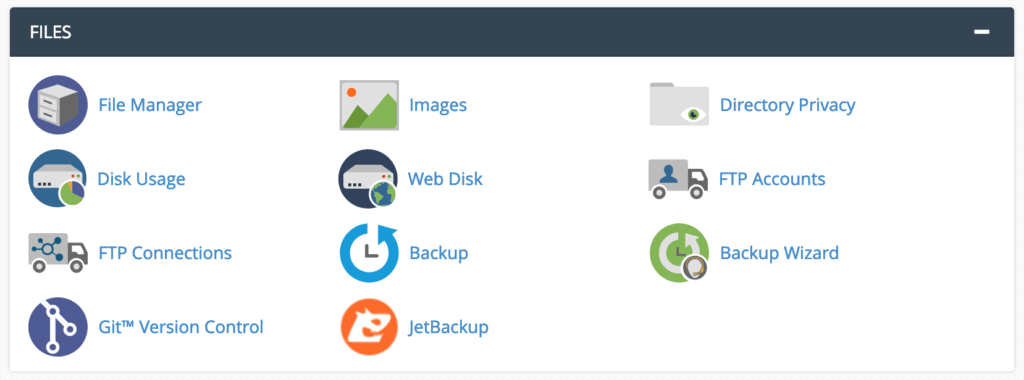Click the orange JetBackup icon
The image size is (1024, 380).
(x=369, y=326)
